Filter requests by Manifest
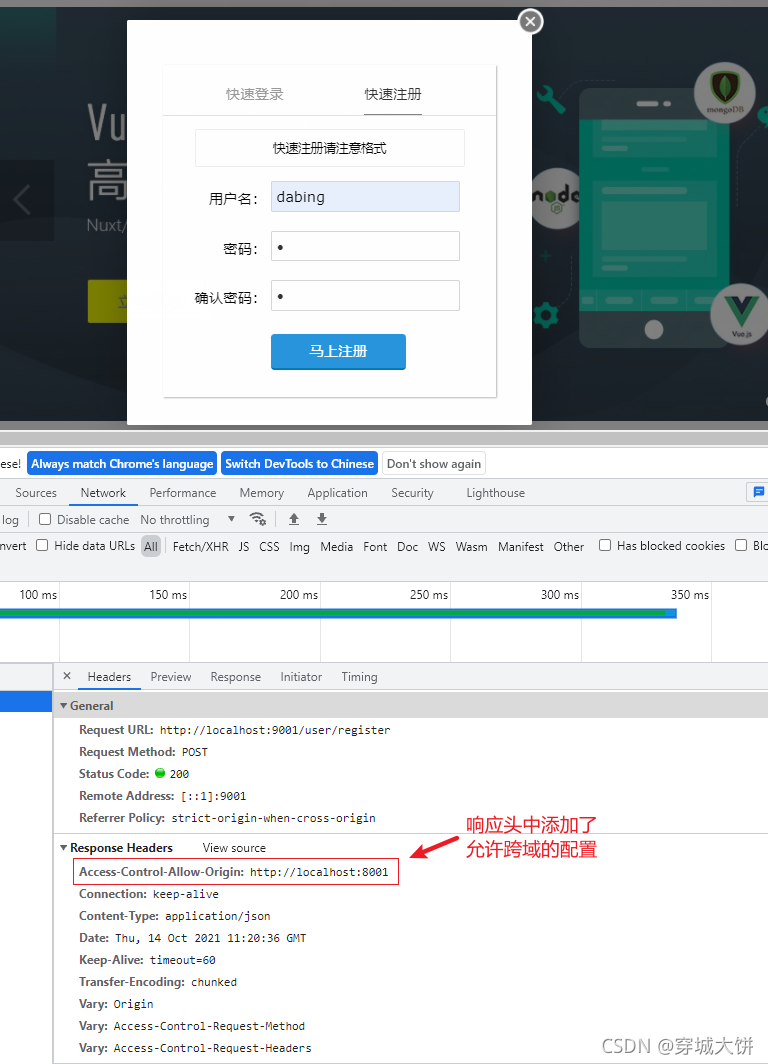 (x=520, y=546)
